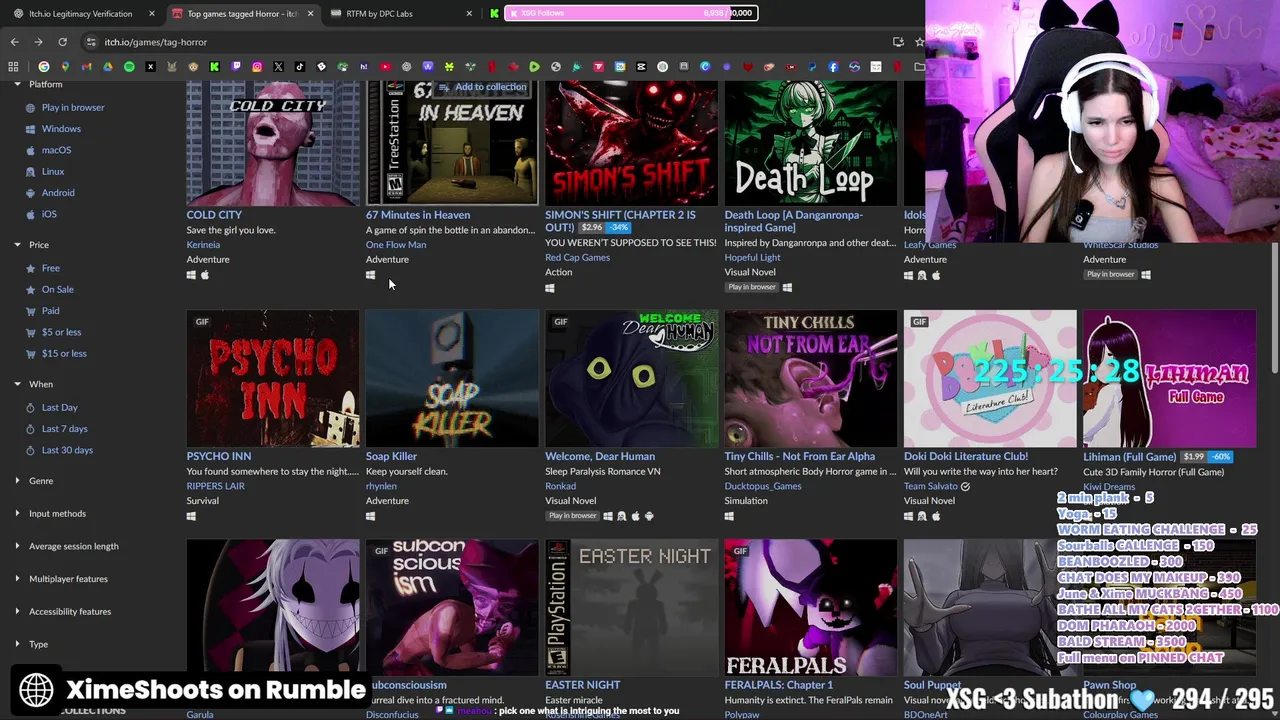The image size is (1280, 720).
Task: Click the Psycho Inn thumbnail
Action: (273, 379)
